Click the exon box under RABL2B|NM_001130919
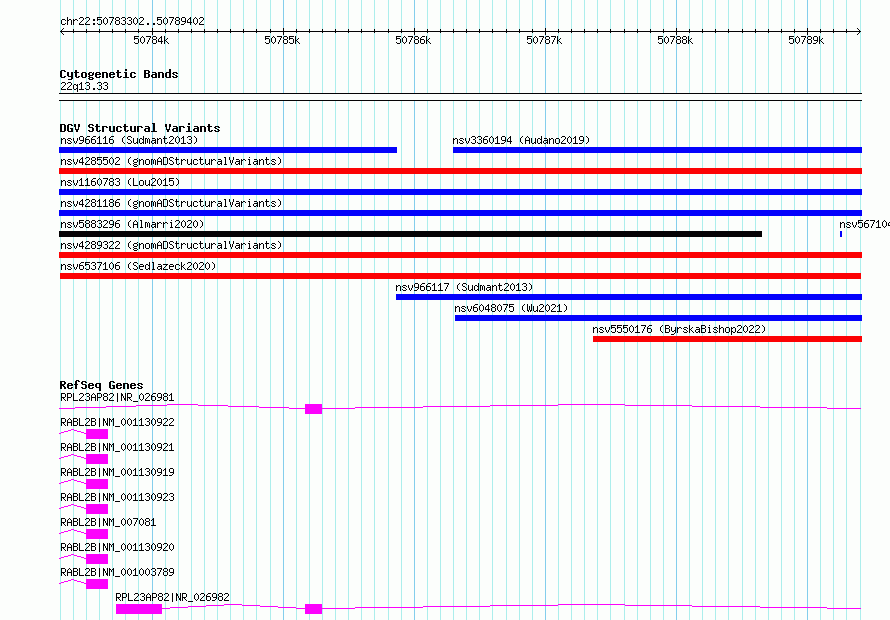890x620 pixels. click(97, 484)
